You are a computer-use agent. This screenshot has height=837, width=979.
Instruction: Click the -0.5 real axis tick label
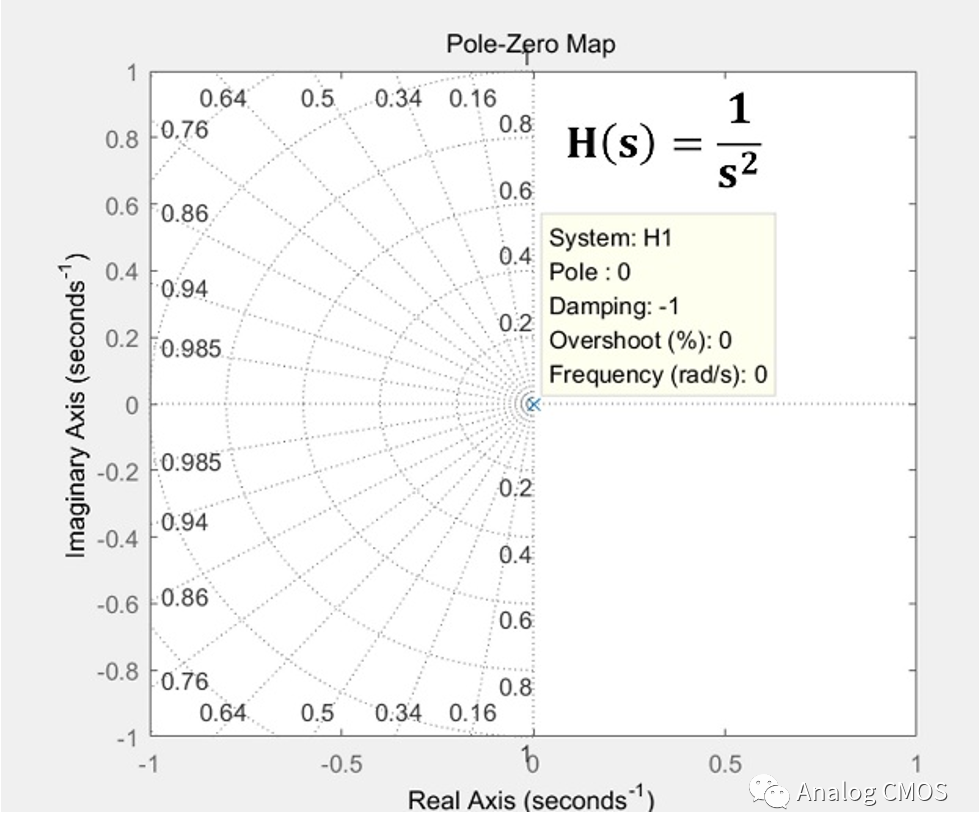[x=341, y=765]
